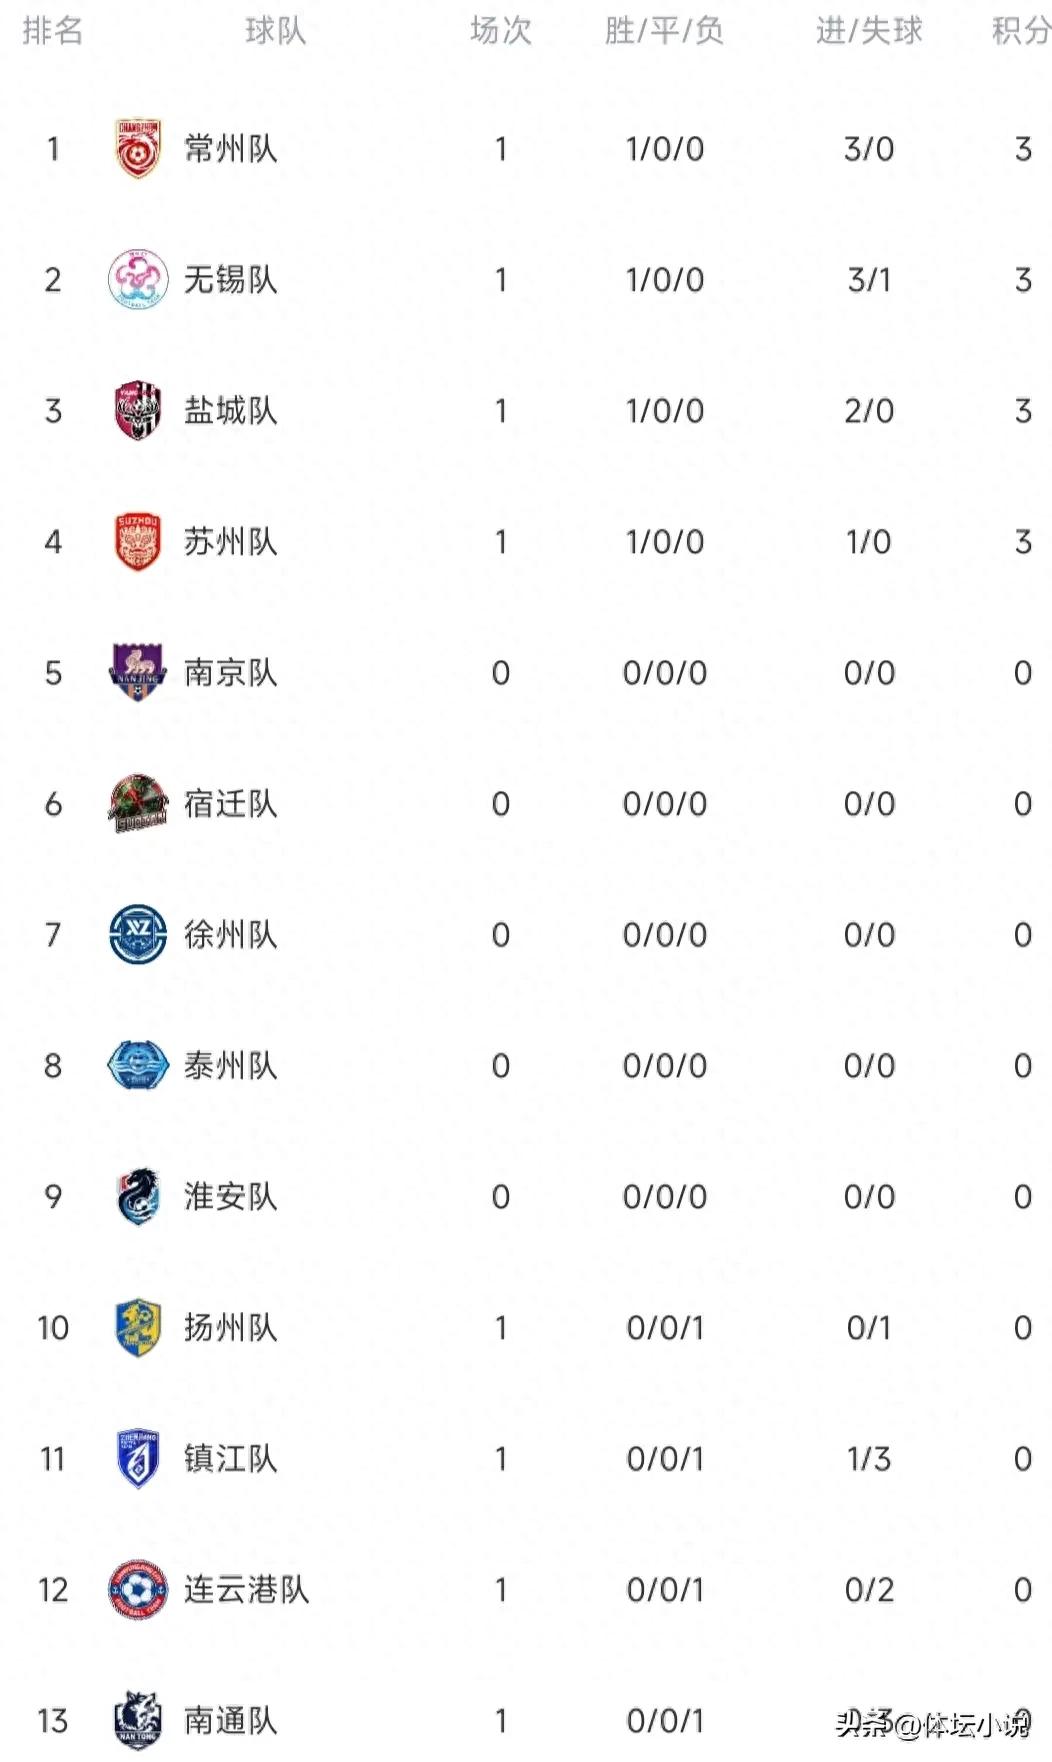The image size is (1052, 1762).
Task: Select the 扬州队 yellow-blue badge
Action: (x=138, y=1328)
